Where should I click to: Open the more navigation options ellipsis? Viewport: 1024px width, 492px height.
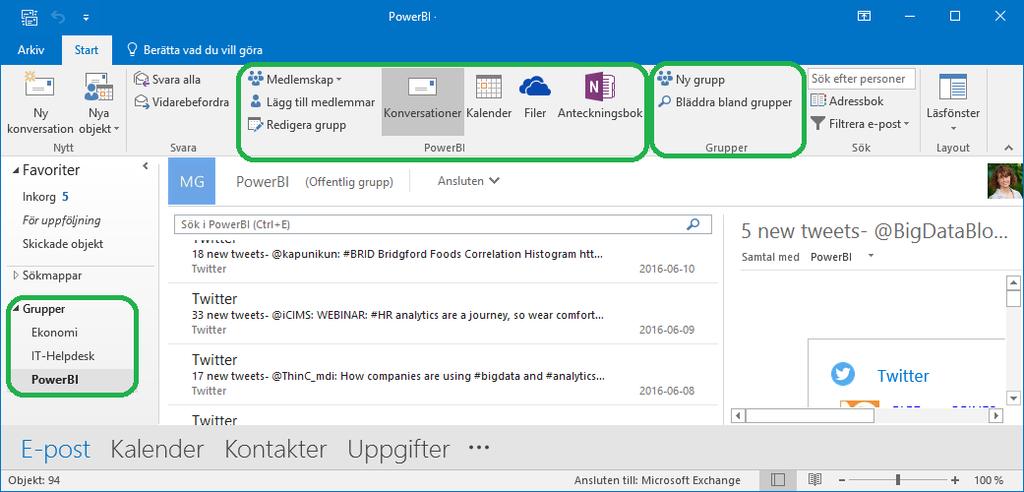click(479, 448)
